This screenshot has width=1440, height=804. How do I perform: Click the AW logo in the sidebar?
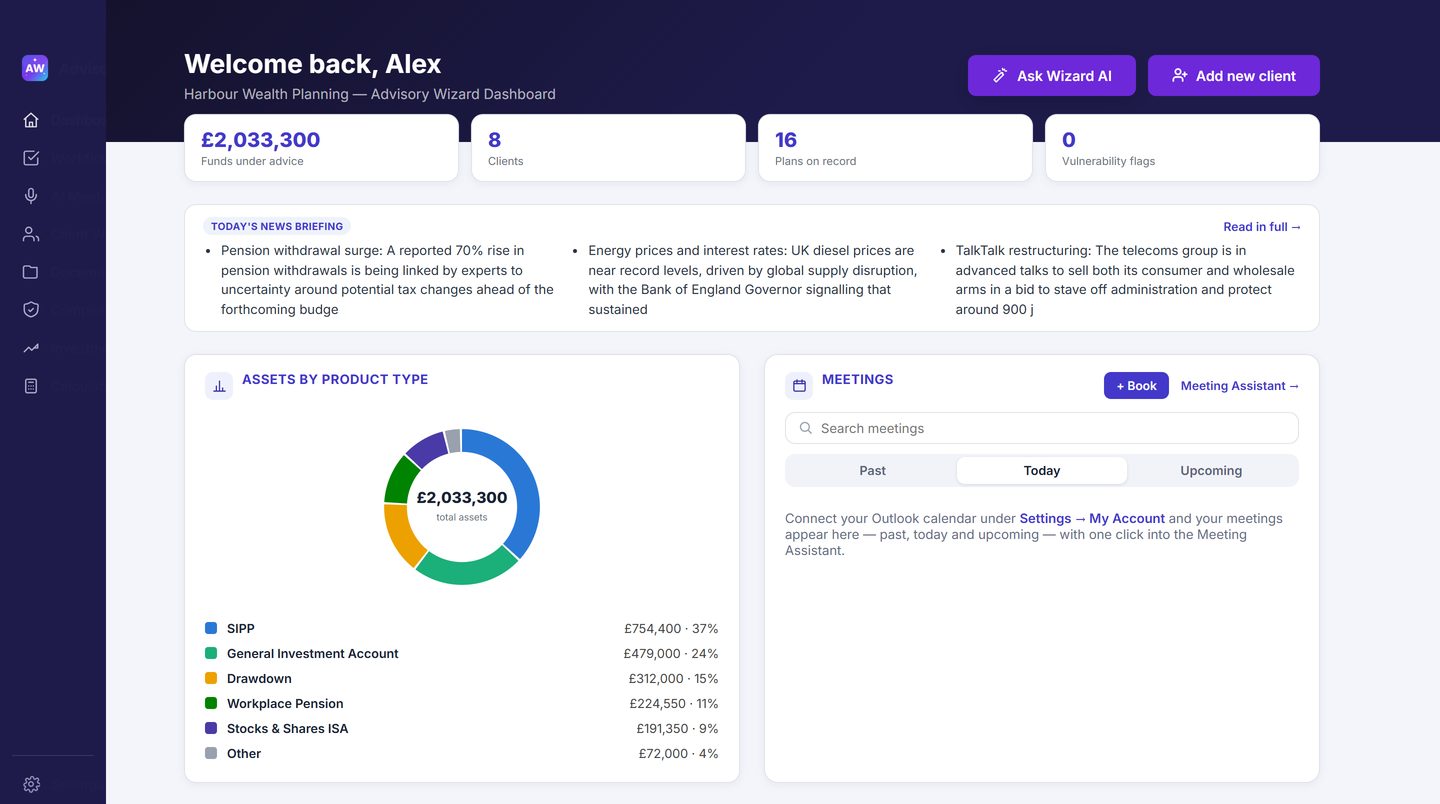[x=35, y=68]
